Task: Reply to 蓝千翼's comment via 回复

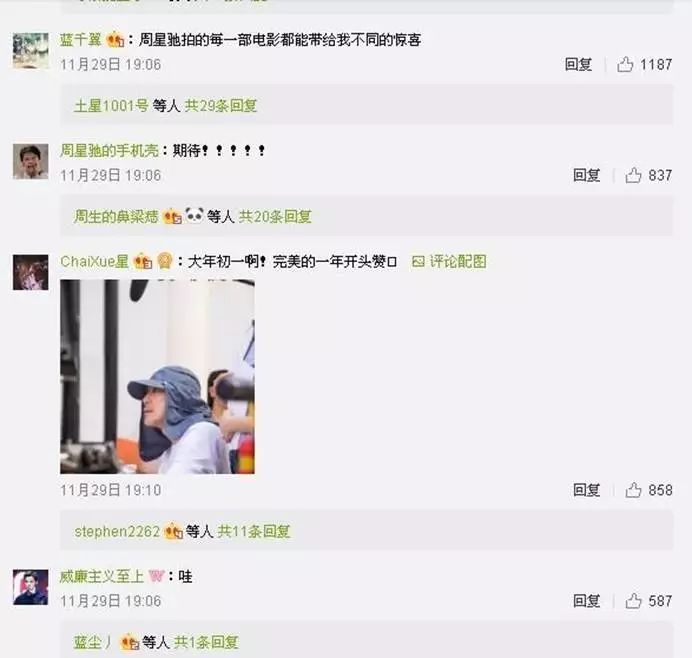Action: click(578, 64)
